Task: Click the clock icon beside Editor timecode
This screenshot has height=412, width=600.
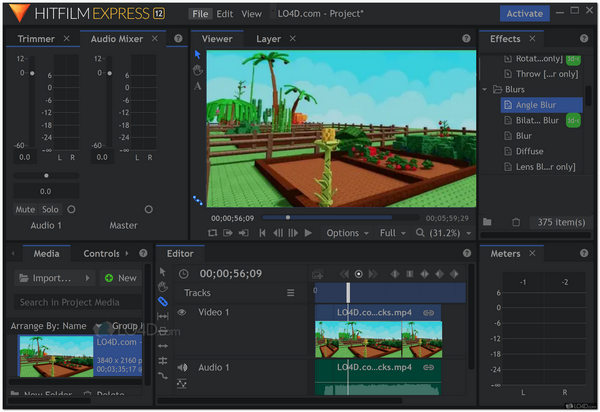Action: point(184,274)
